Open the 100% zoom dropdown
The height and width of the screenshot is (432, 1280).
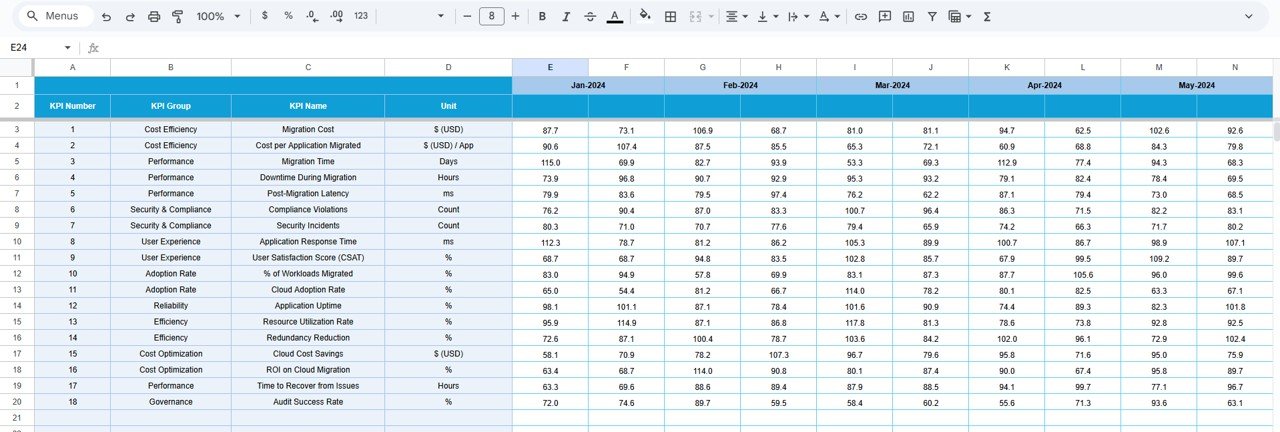click(x=217, y=17)
